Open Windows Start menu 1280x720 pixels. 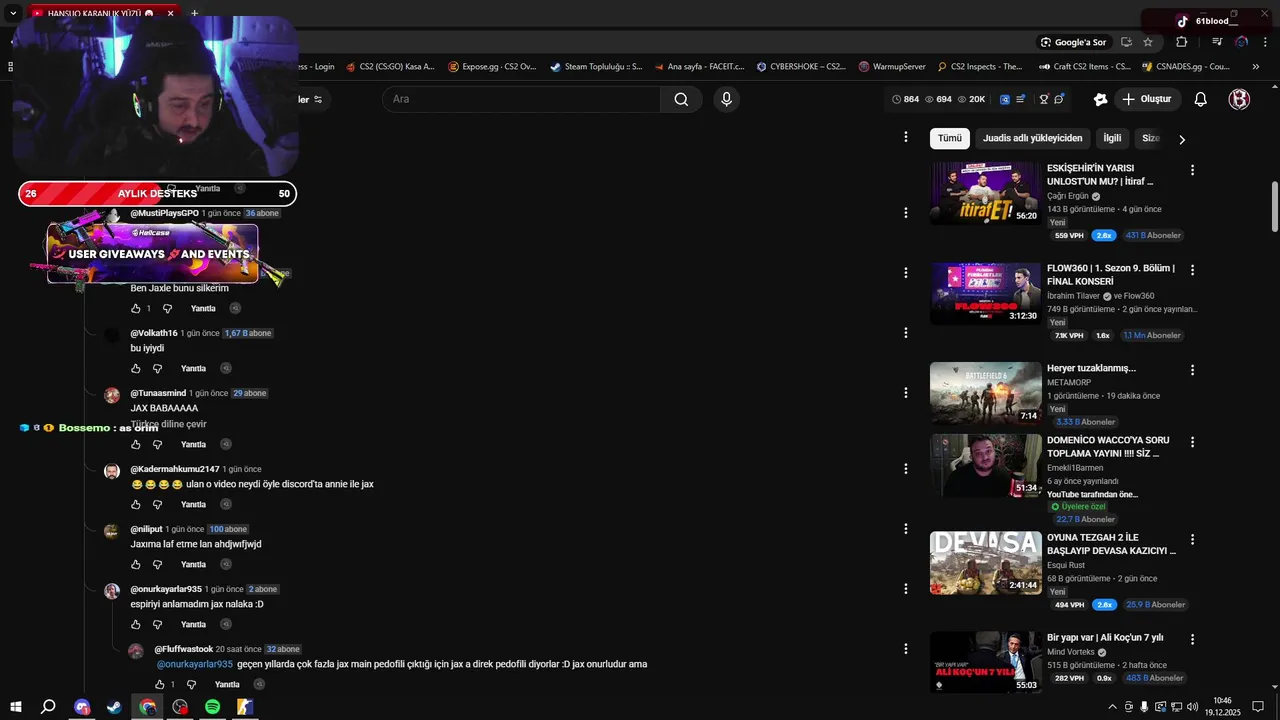click(x=16, y=707)
